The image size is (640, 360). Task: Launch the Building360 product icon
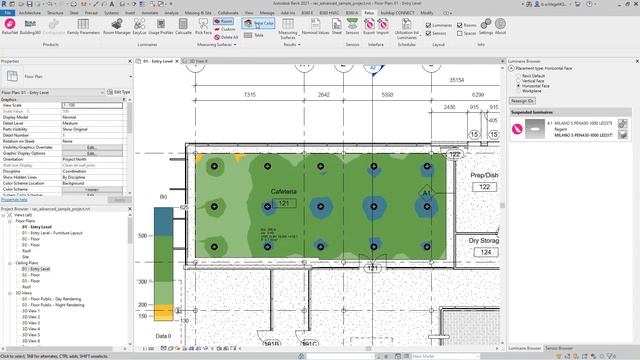30,26
